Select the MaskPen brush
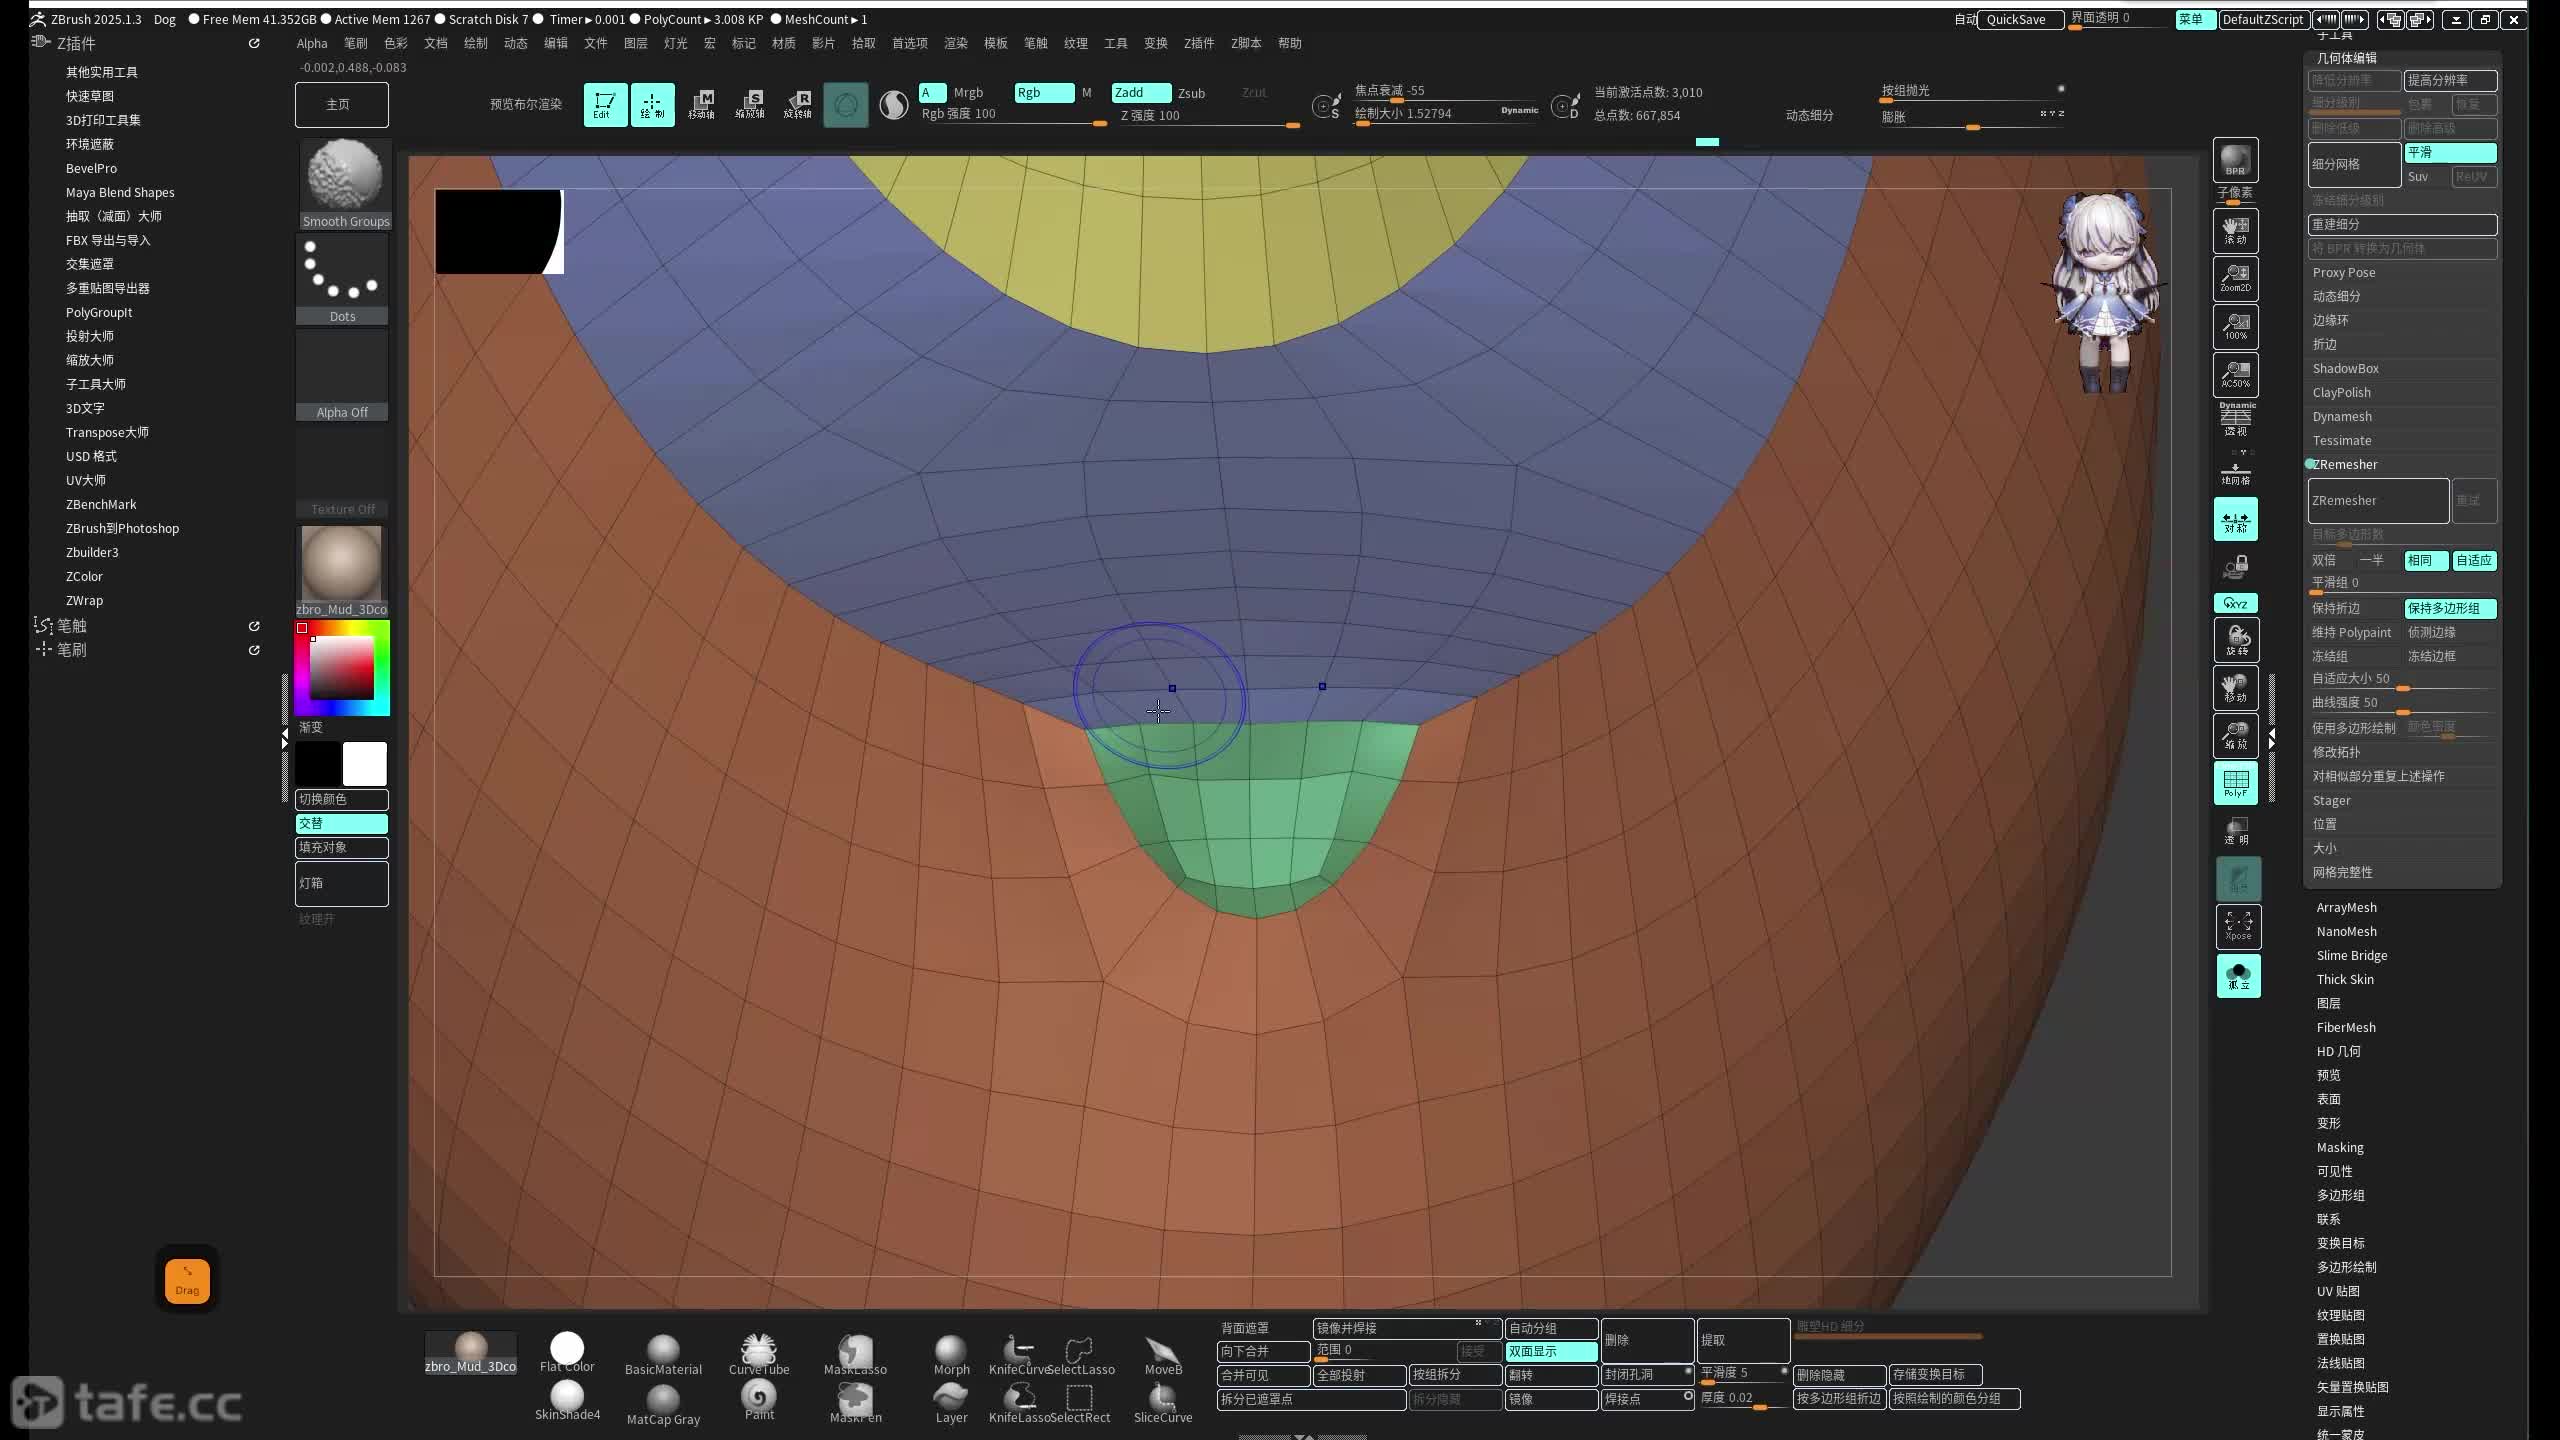Screen dimensions: 2560x1440 coord(855,1402)
